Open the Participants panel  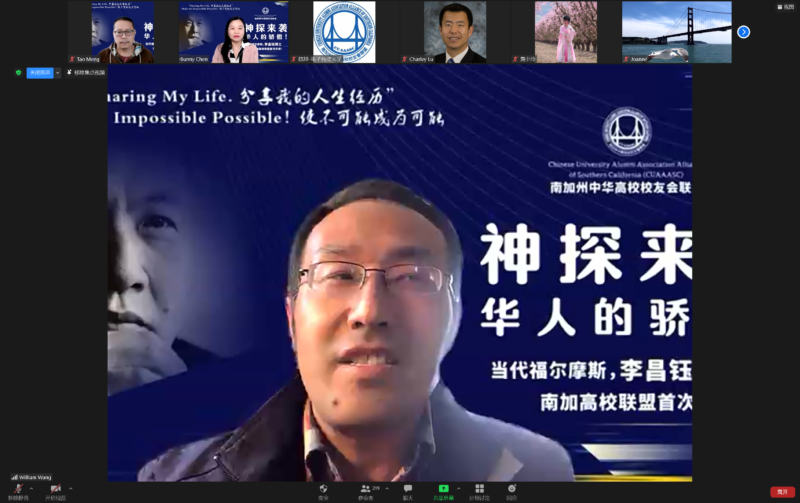(366, 490)
